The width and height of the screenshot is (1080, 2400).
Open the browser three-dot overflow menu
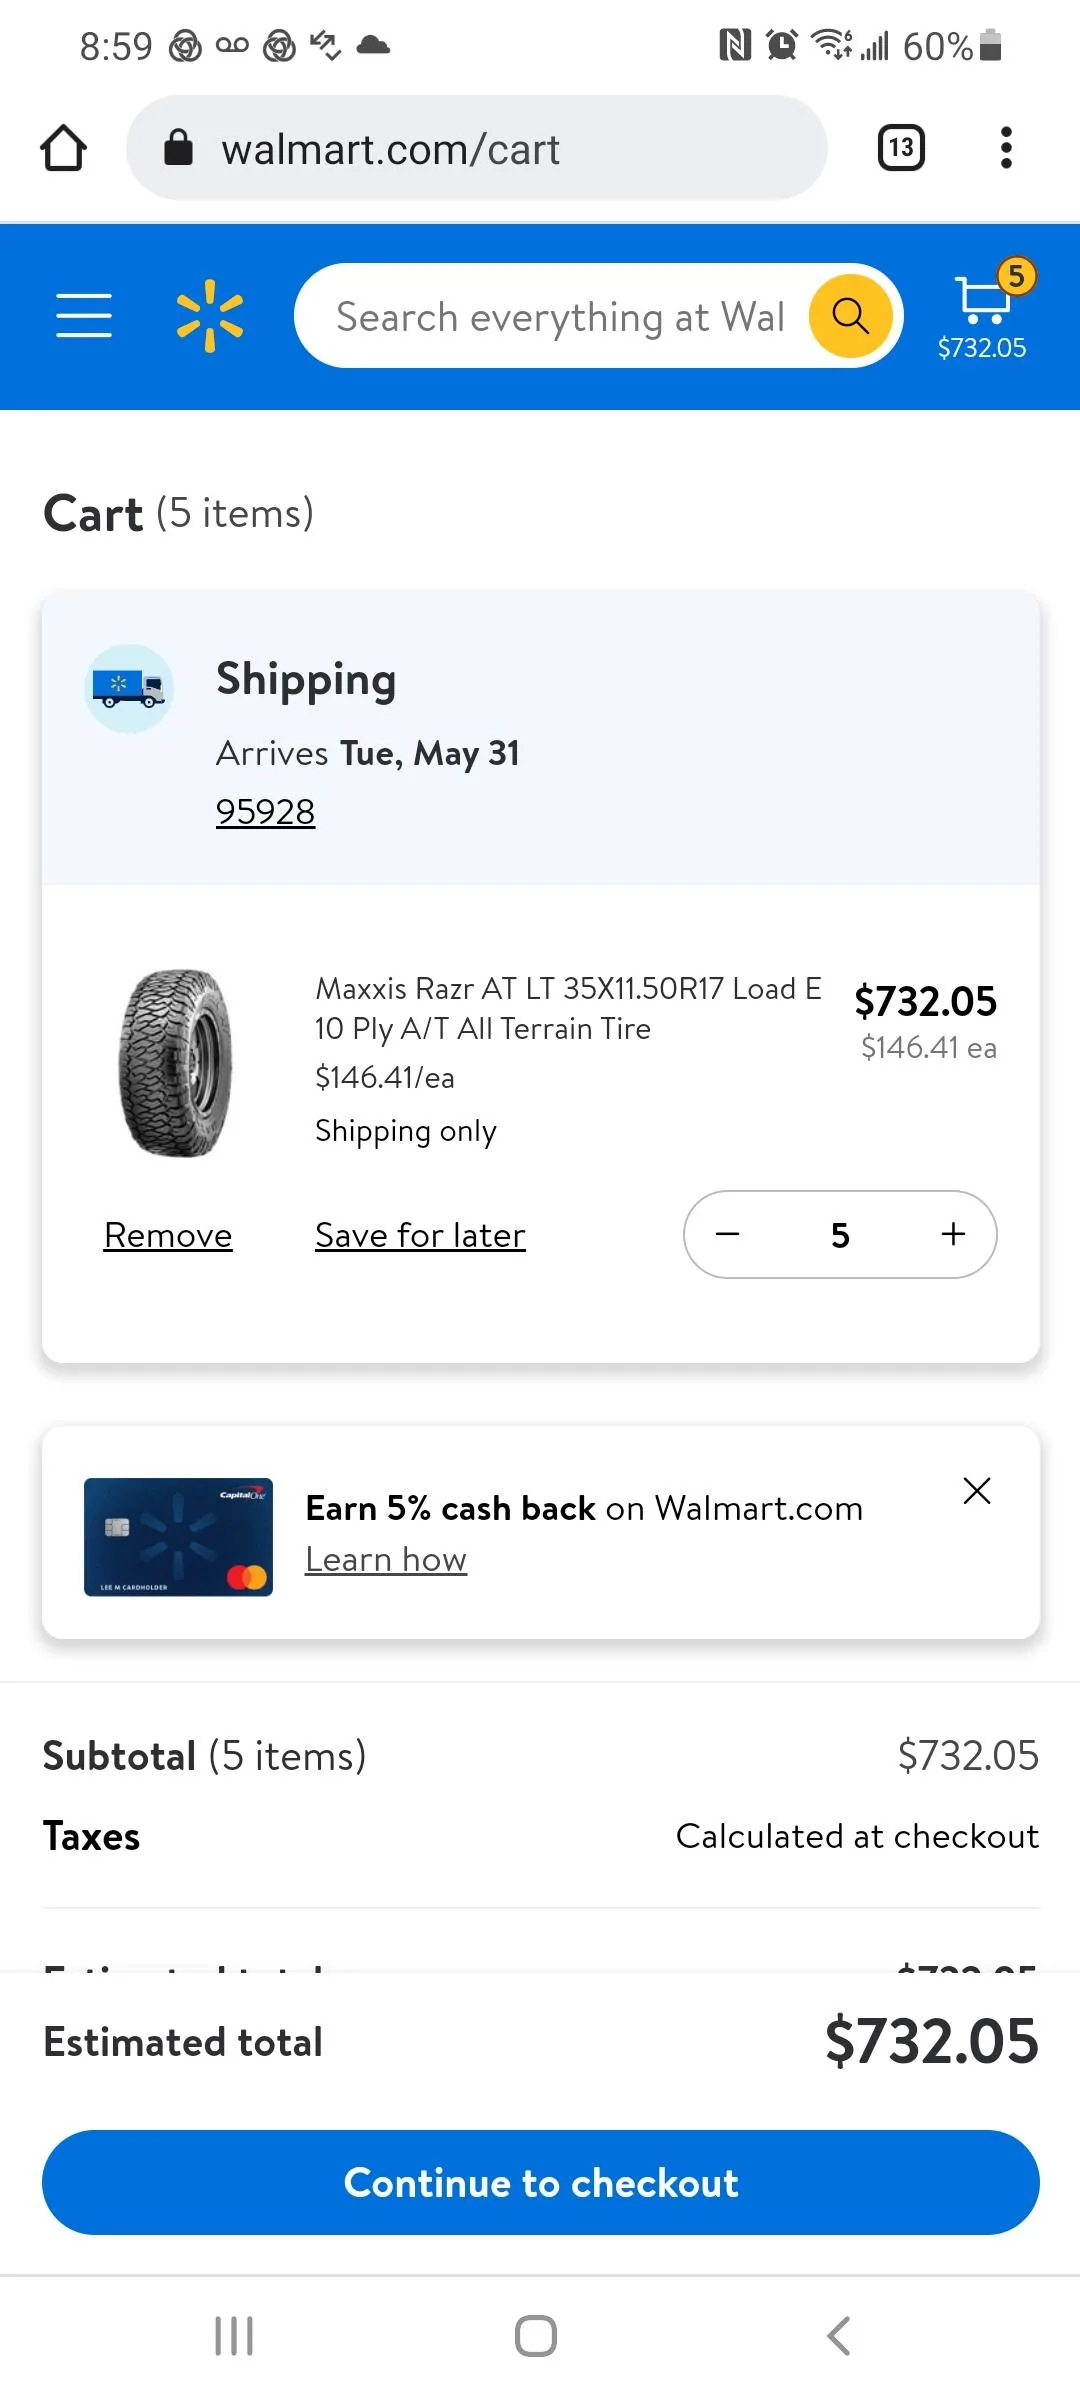coord(1006,148)
